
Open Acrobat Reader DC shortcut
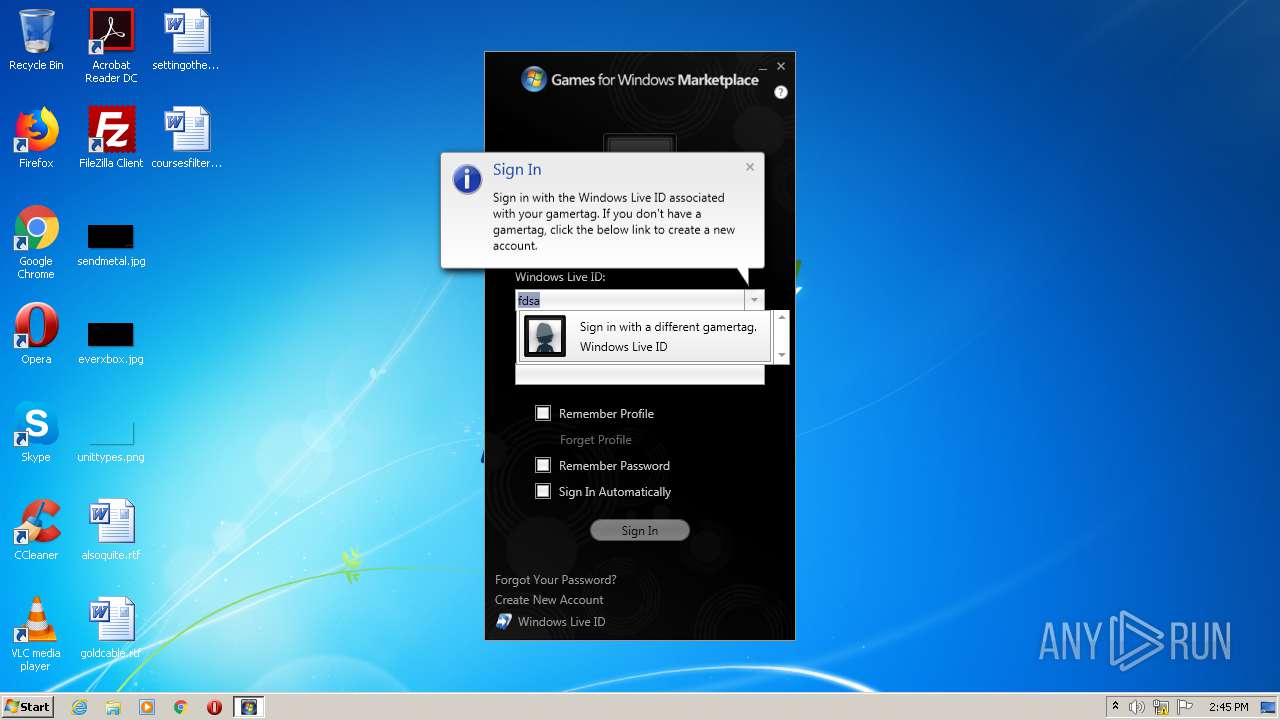(111, 46)
